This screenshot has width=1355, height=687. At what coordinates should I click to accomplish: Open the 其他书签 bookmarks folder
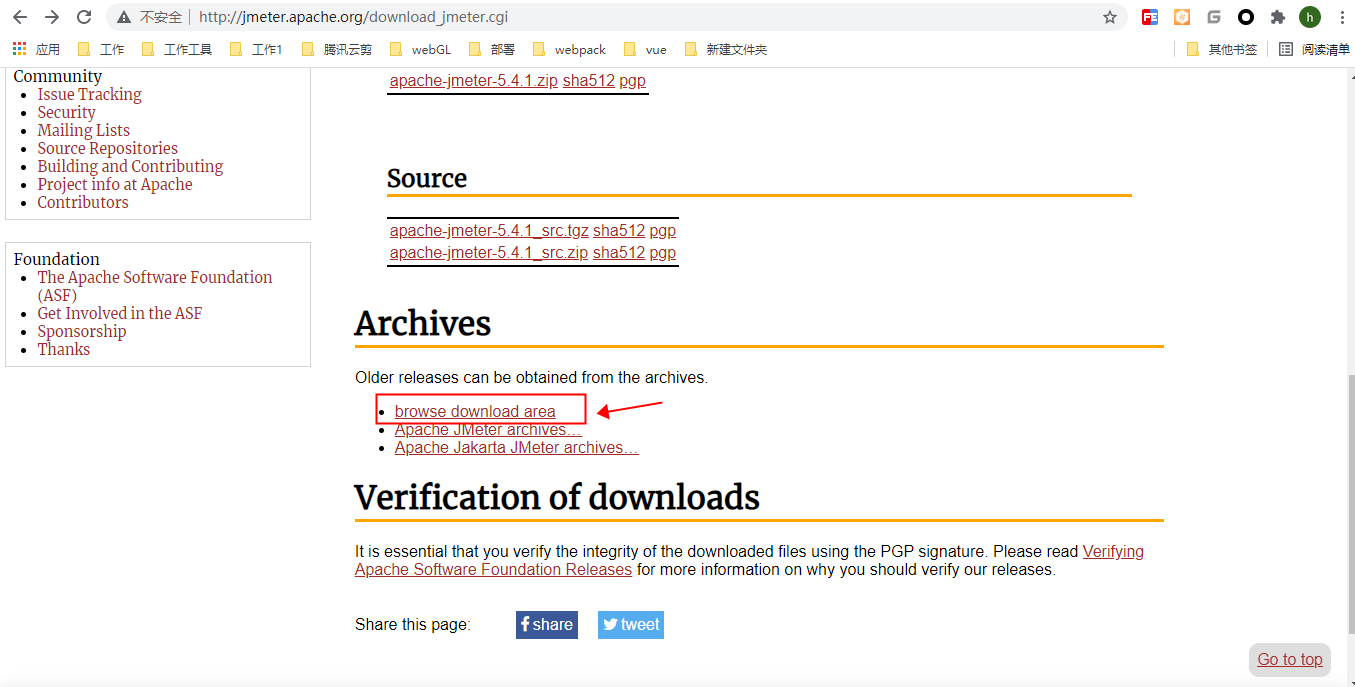tap(1221, 48)
